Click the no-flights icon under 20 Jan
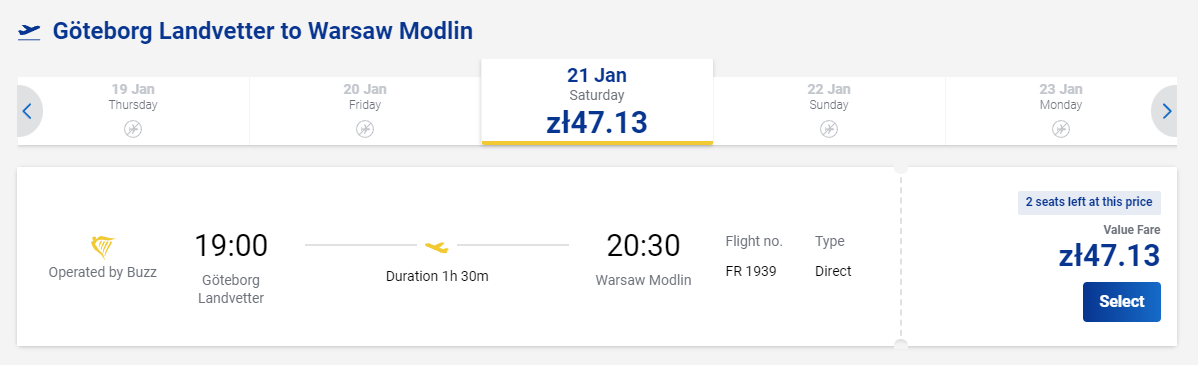Screen dimensions: 1198x365 pyautogui.click(x=365, y=129)
